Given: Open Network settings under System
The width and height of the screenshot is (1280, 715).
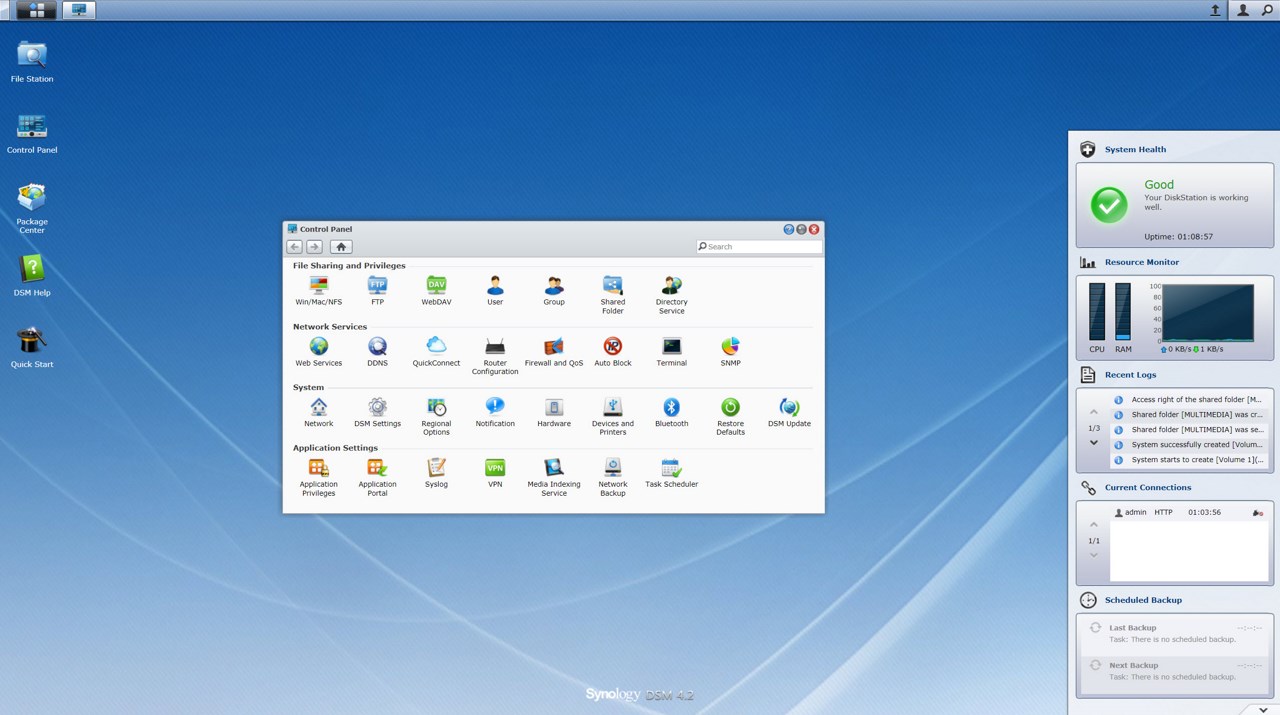Looking at the screenshot, I should 318,412.
